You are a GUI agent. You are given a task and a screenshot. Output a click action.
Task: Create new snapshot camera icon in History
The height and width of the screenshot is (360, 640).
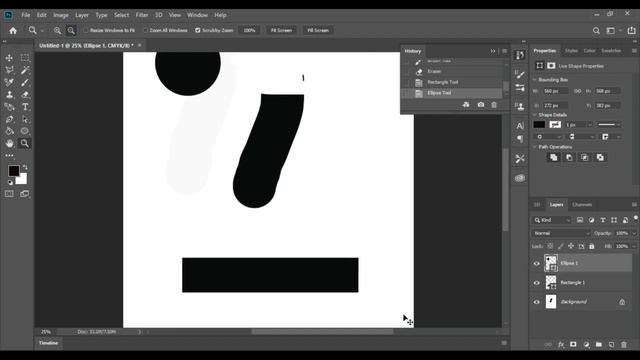point(481,105)
